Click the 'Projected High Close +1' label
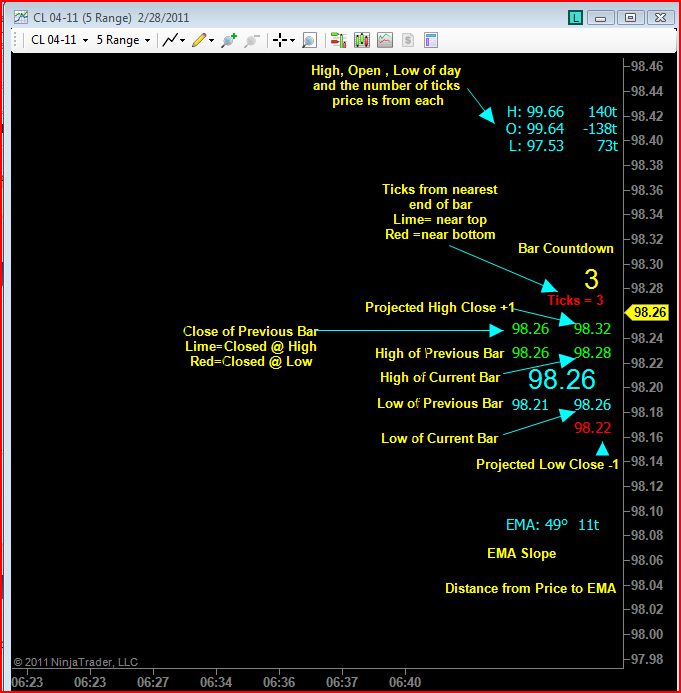The image size is (681, 693). point(440,307)
